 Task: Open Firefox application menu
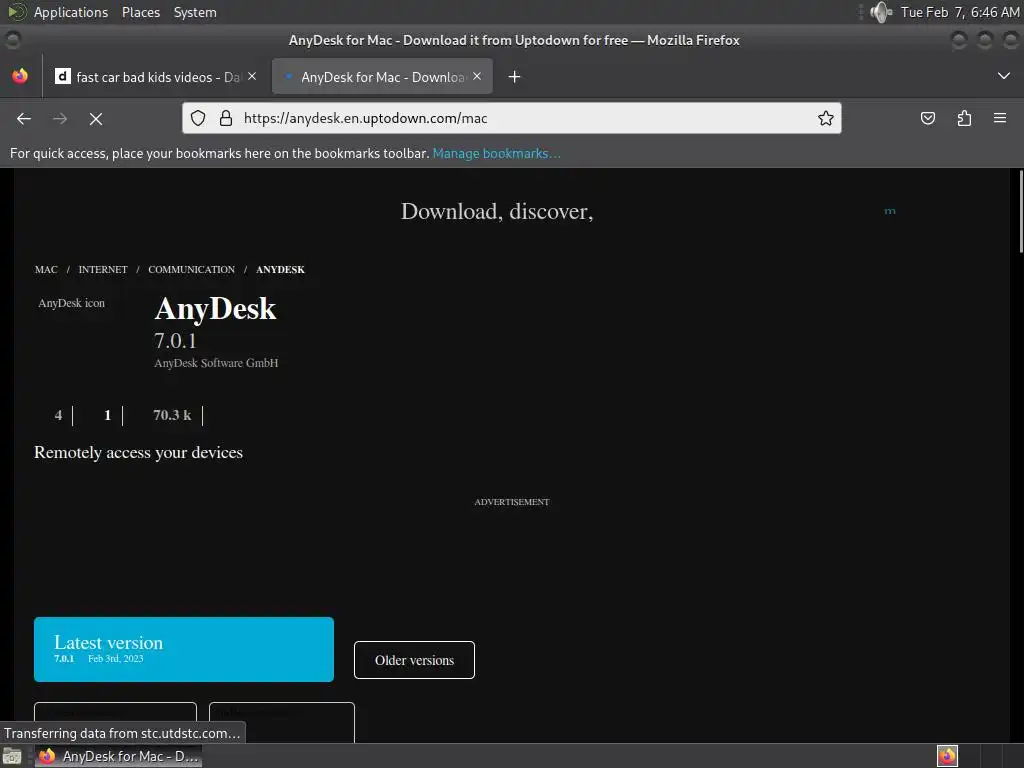pyautogui.click(x=1000, y=118)
